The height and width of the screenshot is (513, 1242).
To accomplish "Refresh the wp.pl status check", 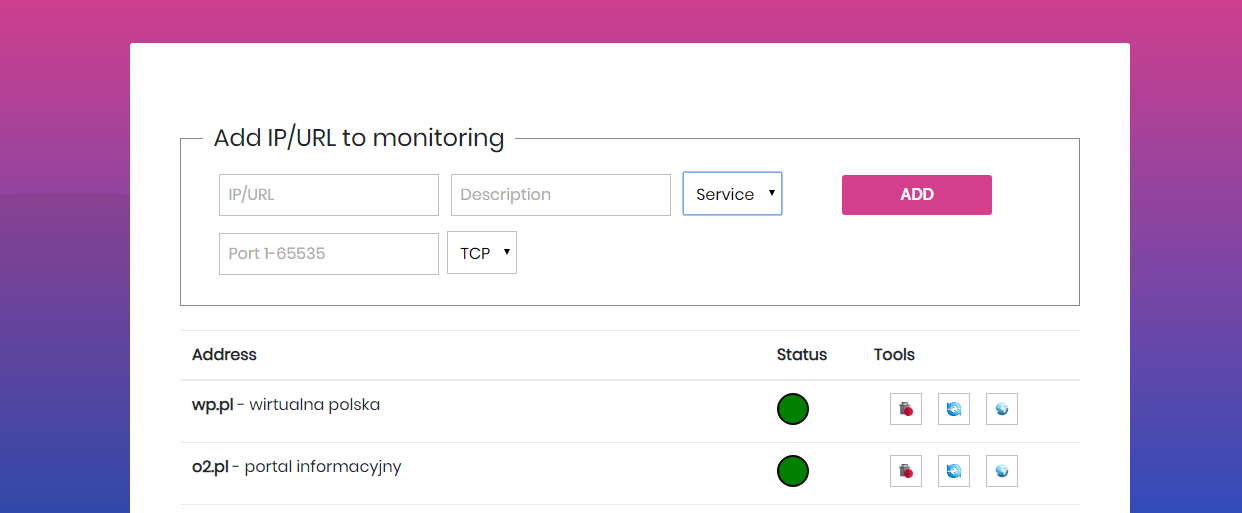I will pos(954,409).
